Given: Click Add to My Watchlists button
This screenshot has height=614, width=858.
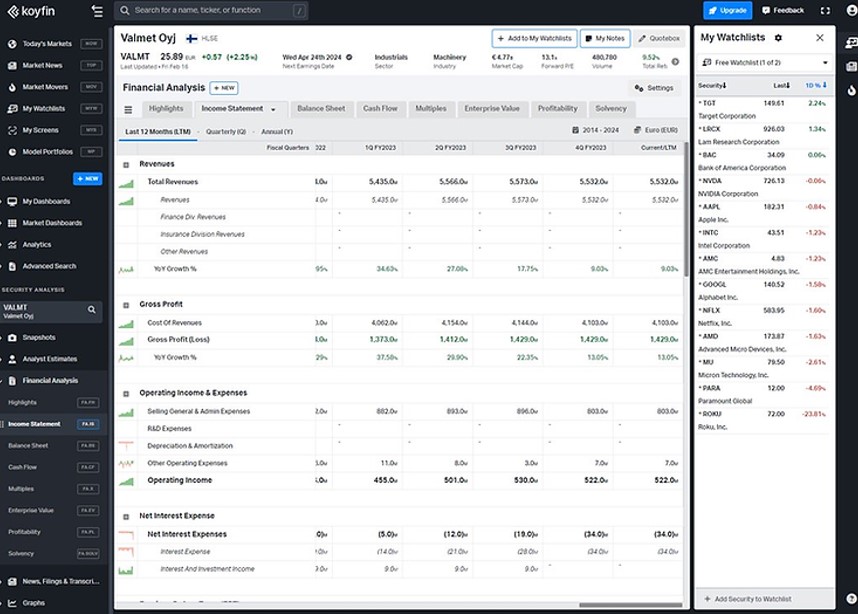Looking at the screenshot, I should click(534, 38).
